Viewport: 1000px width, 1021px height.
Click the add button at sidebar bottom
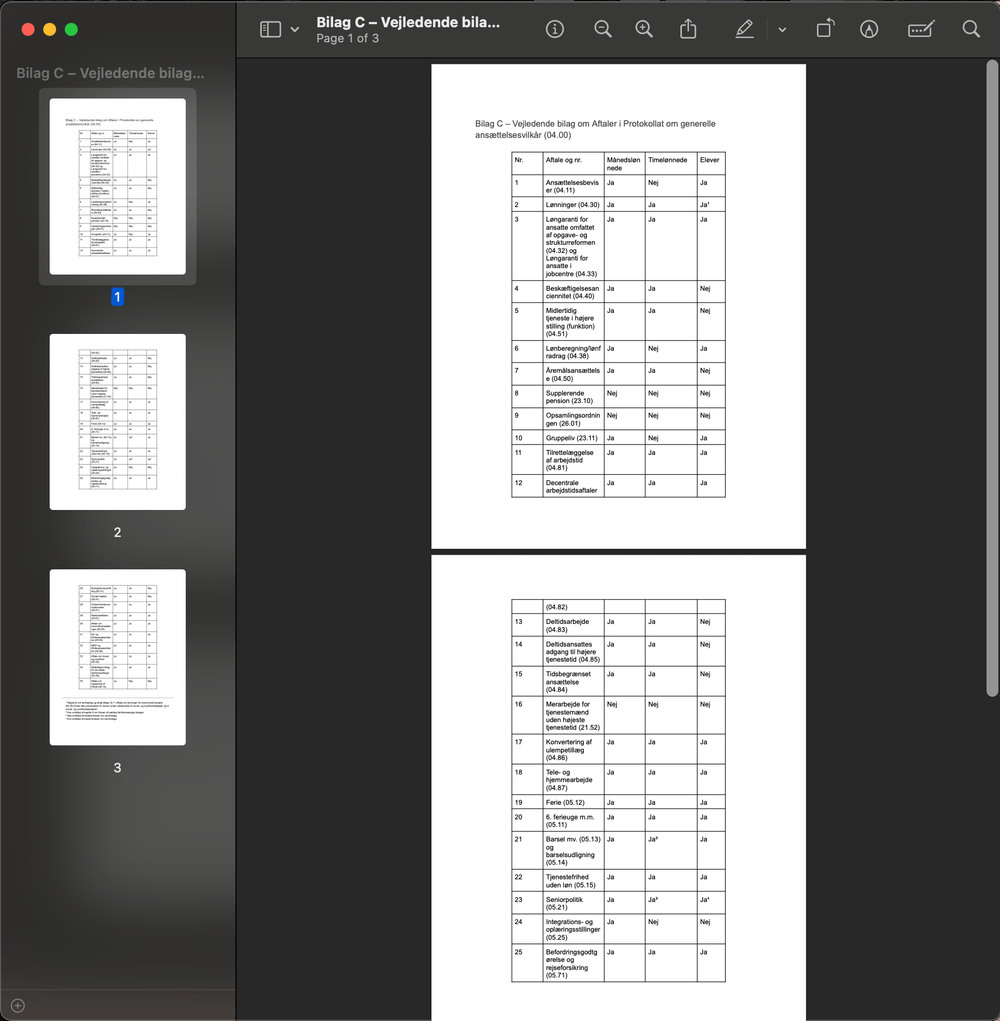[x=17, y=1005]
